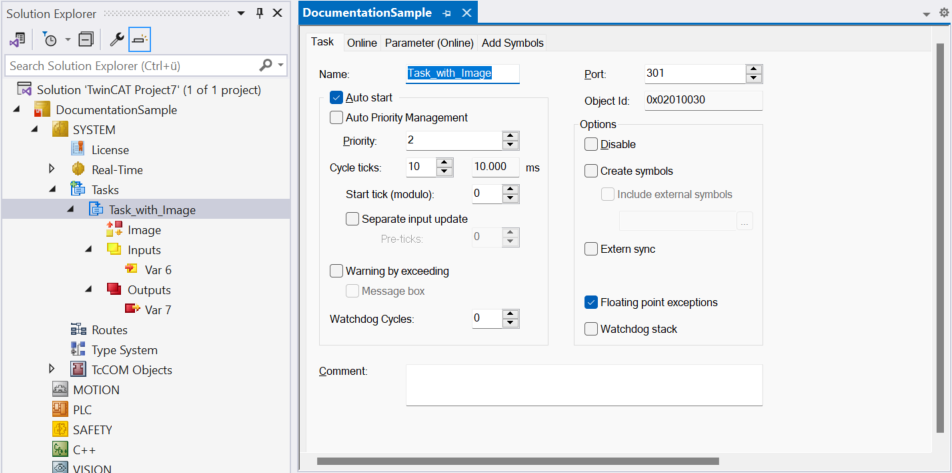Uncheck the Auto start checkbox
The height and width of the screenshot is (473, 952).
(336, 97)
